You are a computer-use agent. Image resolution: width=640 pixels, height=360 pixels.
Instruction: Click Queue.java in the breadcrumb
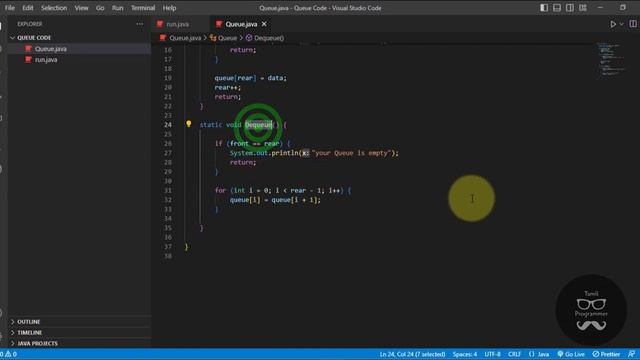point(185,38)
